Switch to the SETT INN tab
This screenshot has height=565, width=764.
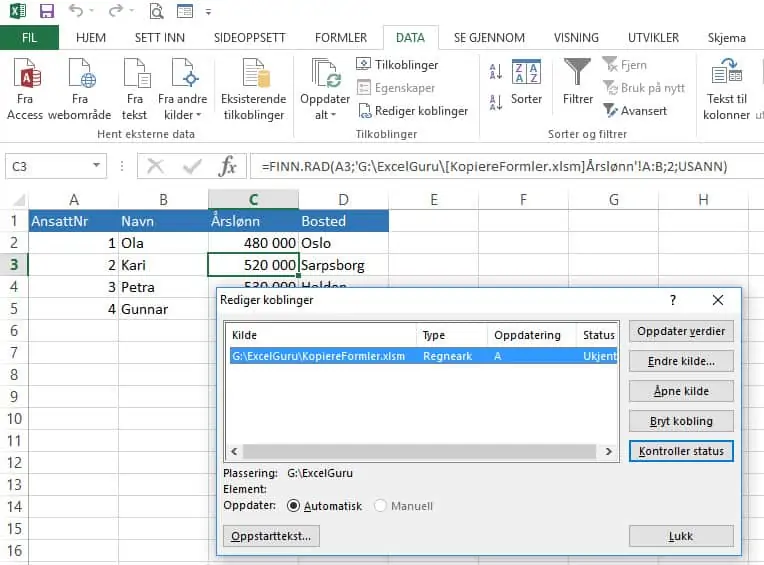[x=160, y=38]
